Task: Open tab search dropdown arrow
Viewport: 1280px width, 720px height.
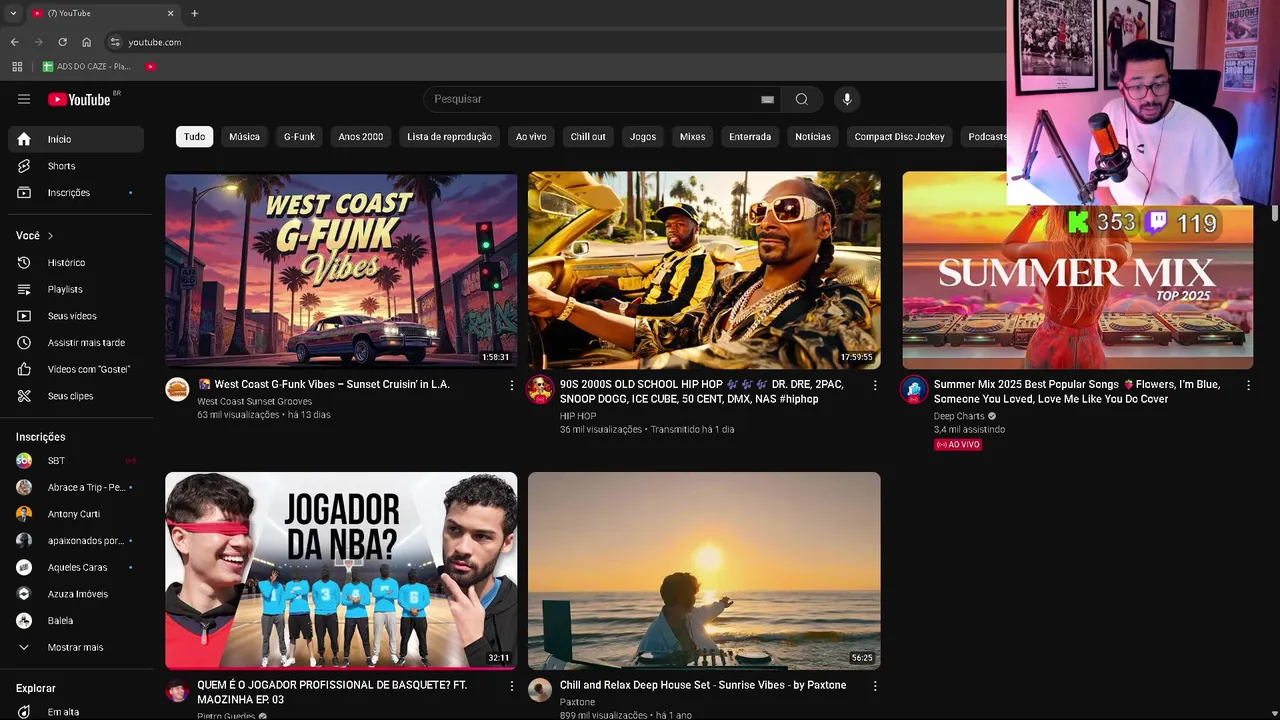Action: point(13,13)
